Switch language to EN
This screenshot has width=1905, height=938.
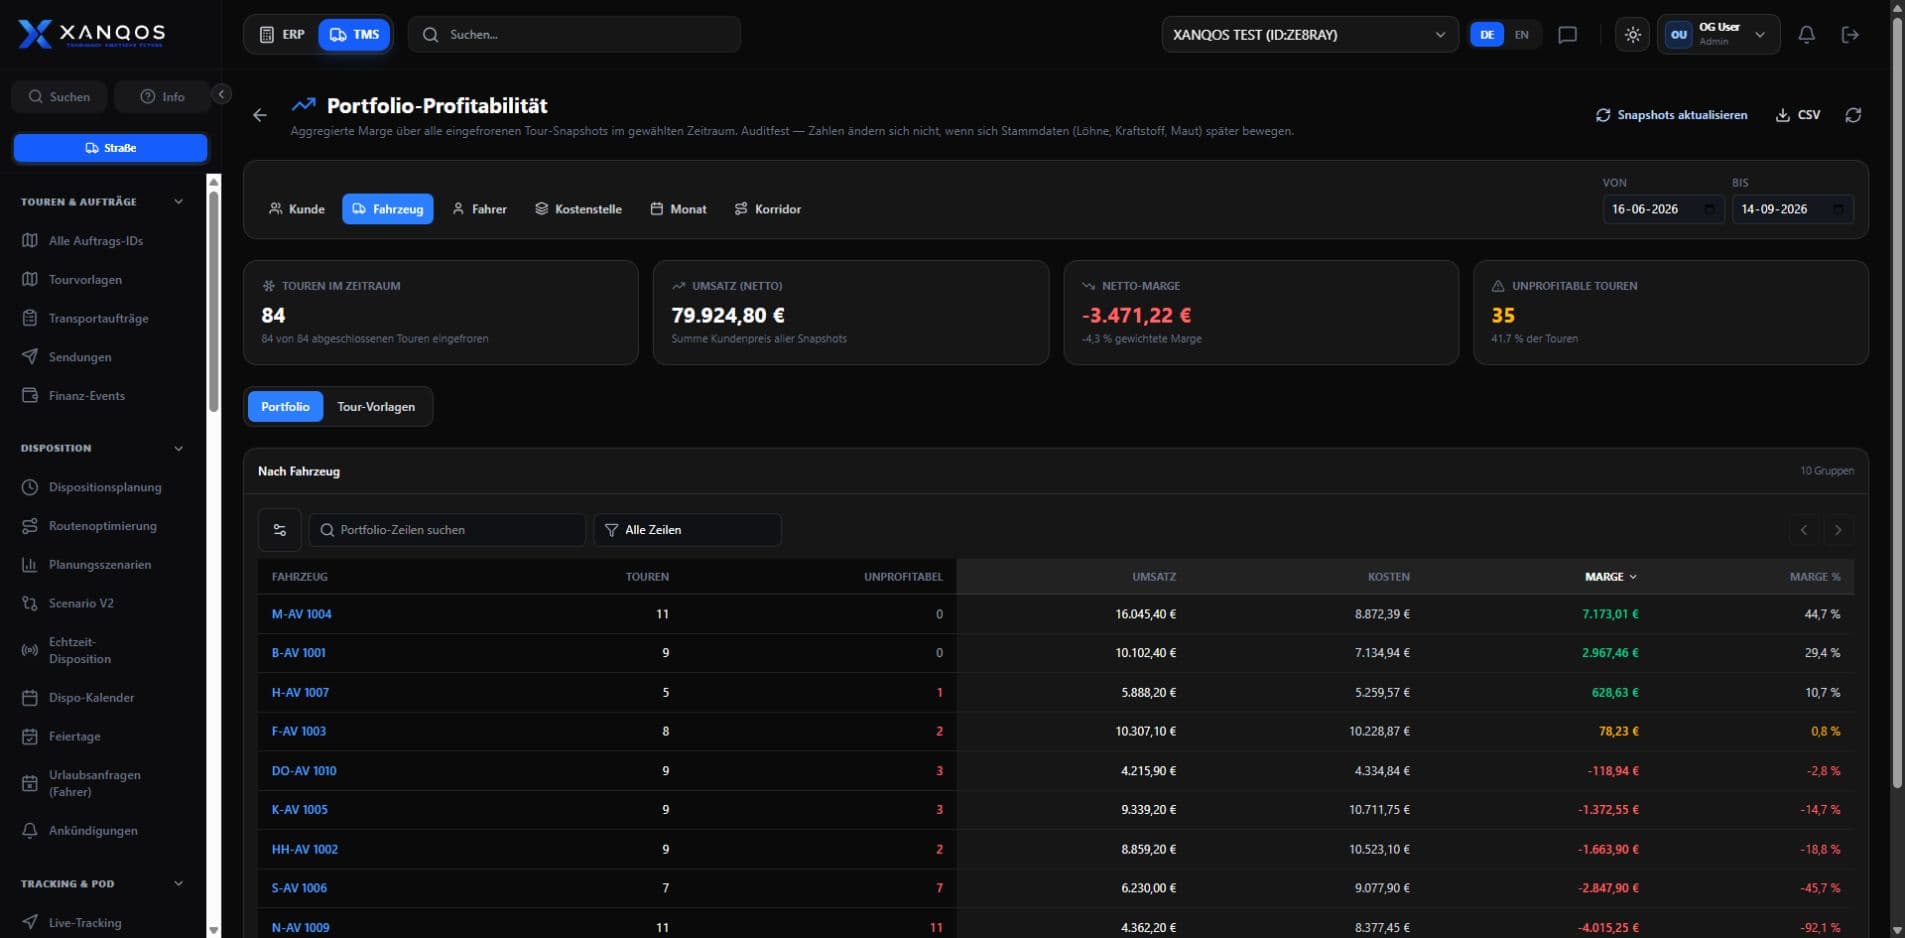pyautogui.click(x=1521, y=34)
